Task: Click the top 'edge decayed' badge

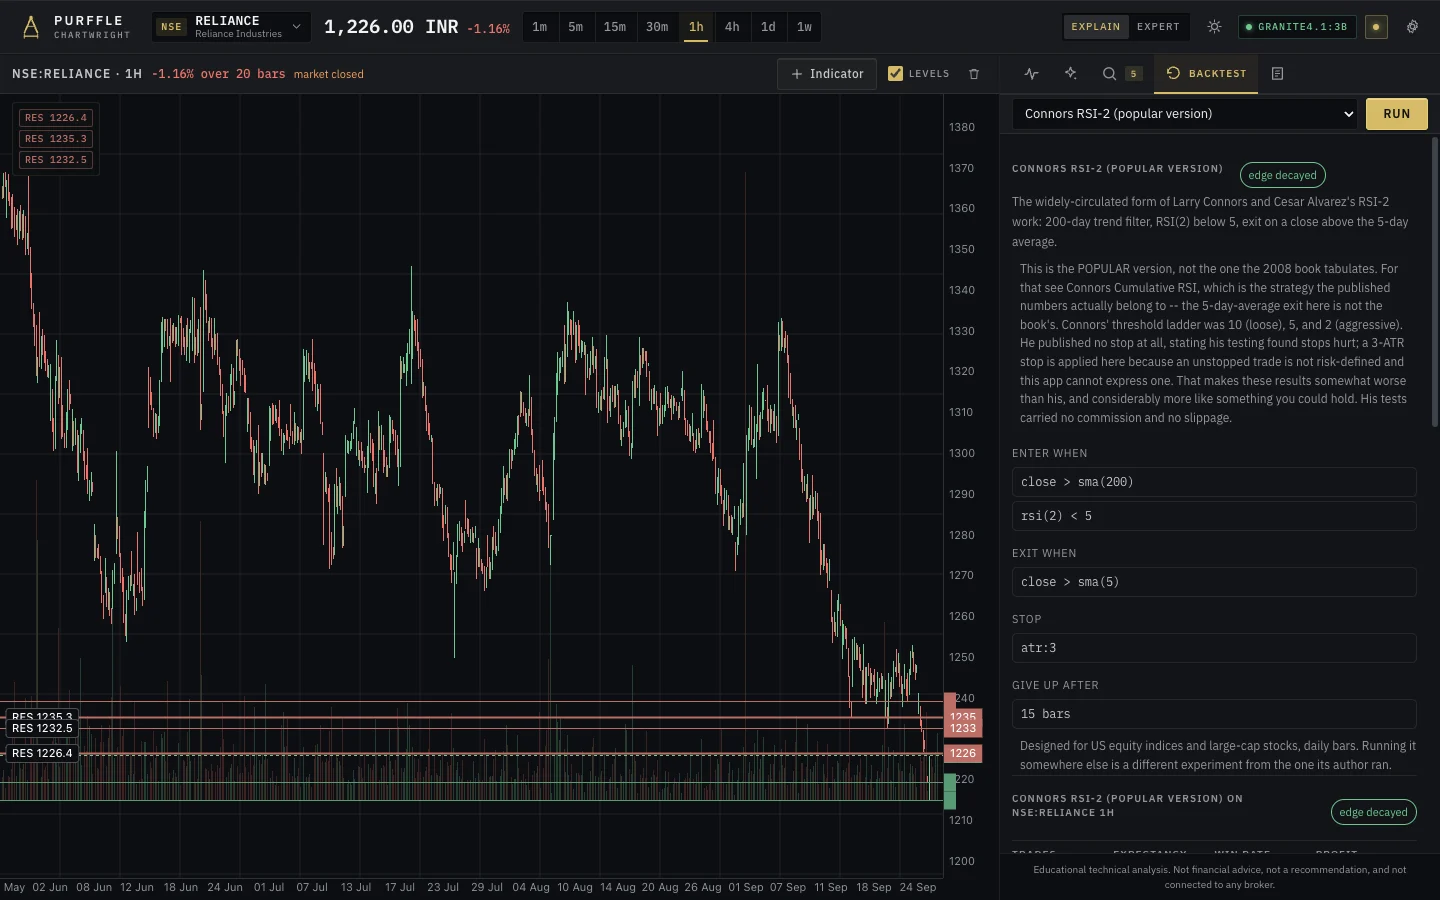Action: pyautogui.click(x=1282, y=175)
